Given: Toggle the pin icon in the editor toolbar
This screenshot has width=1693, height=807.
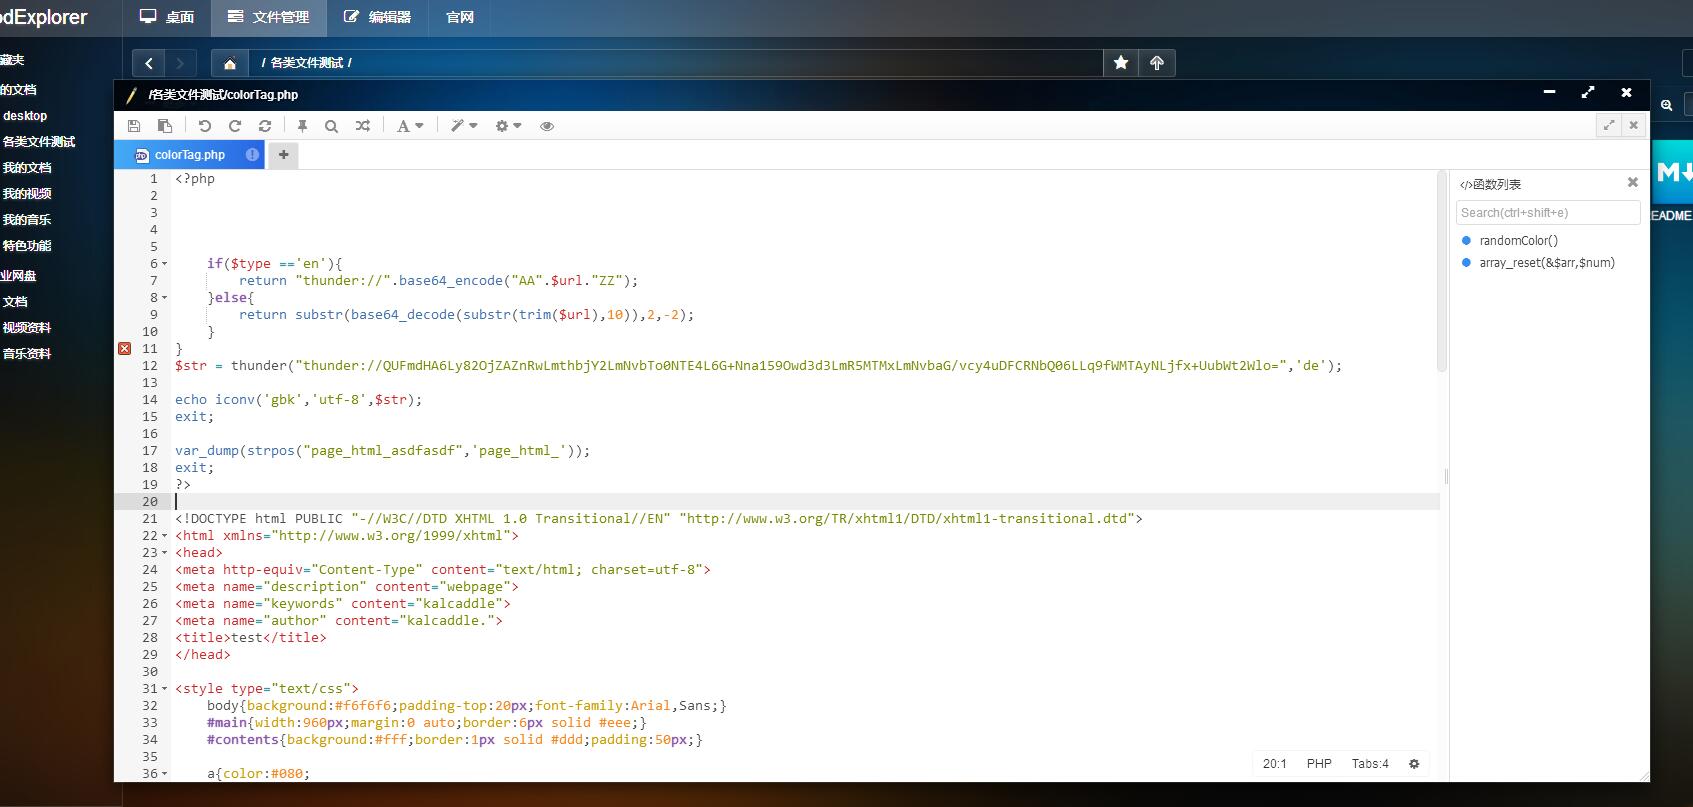Looking at the screenshot, I should 302,126.
